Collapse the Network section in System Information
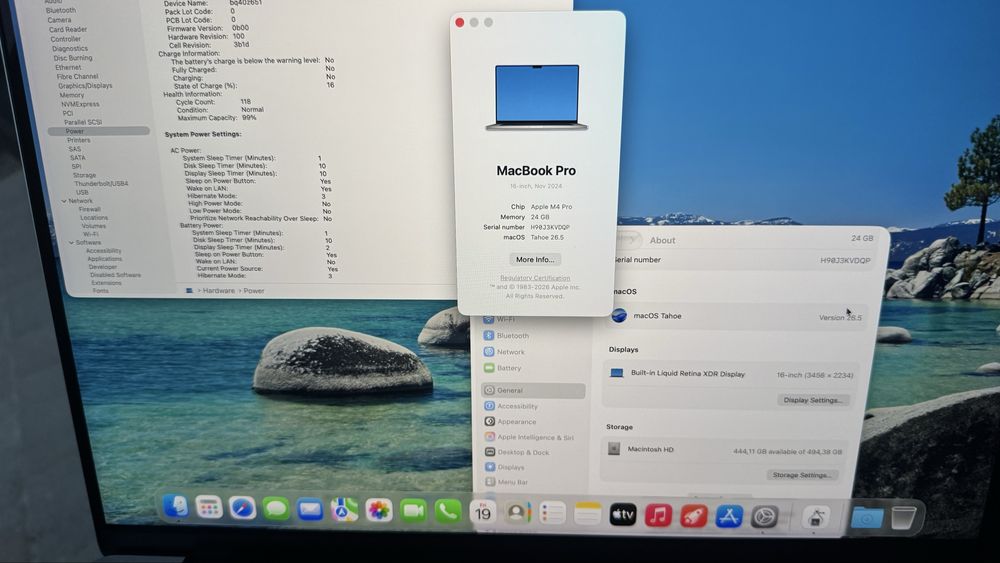Image resolution: width=1000 pixels, height=563 pixels. tap(64, 201)
